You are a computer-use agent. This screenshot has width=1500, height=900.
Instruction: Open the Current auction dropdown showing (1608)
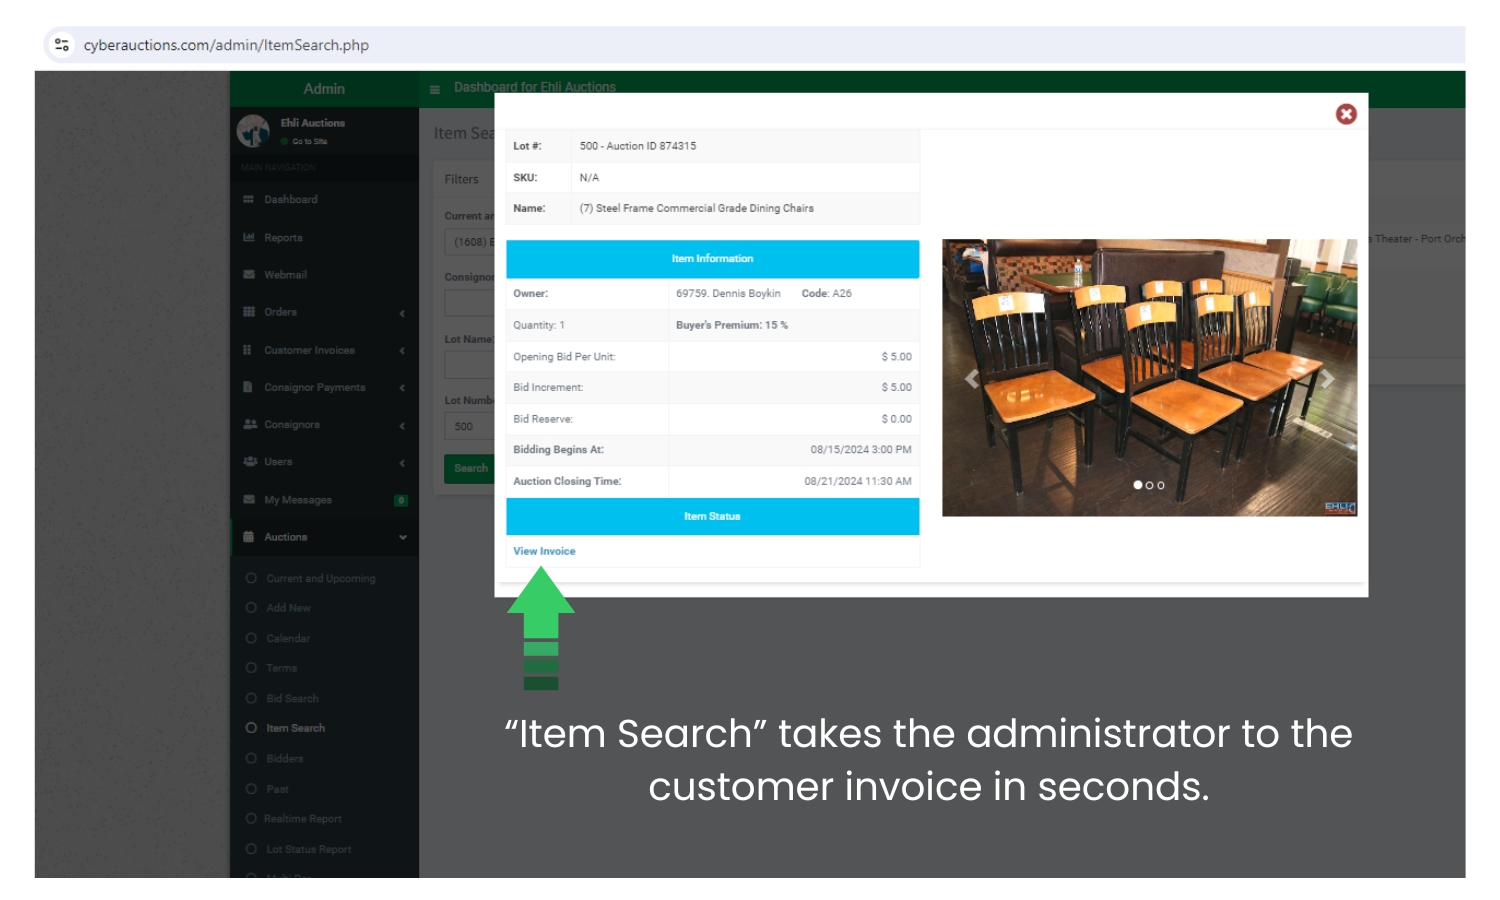point(469,242)
